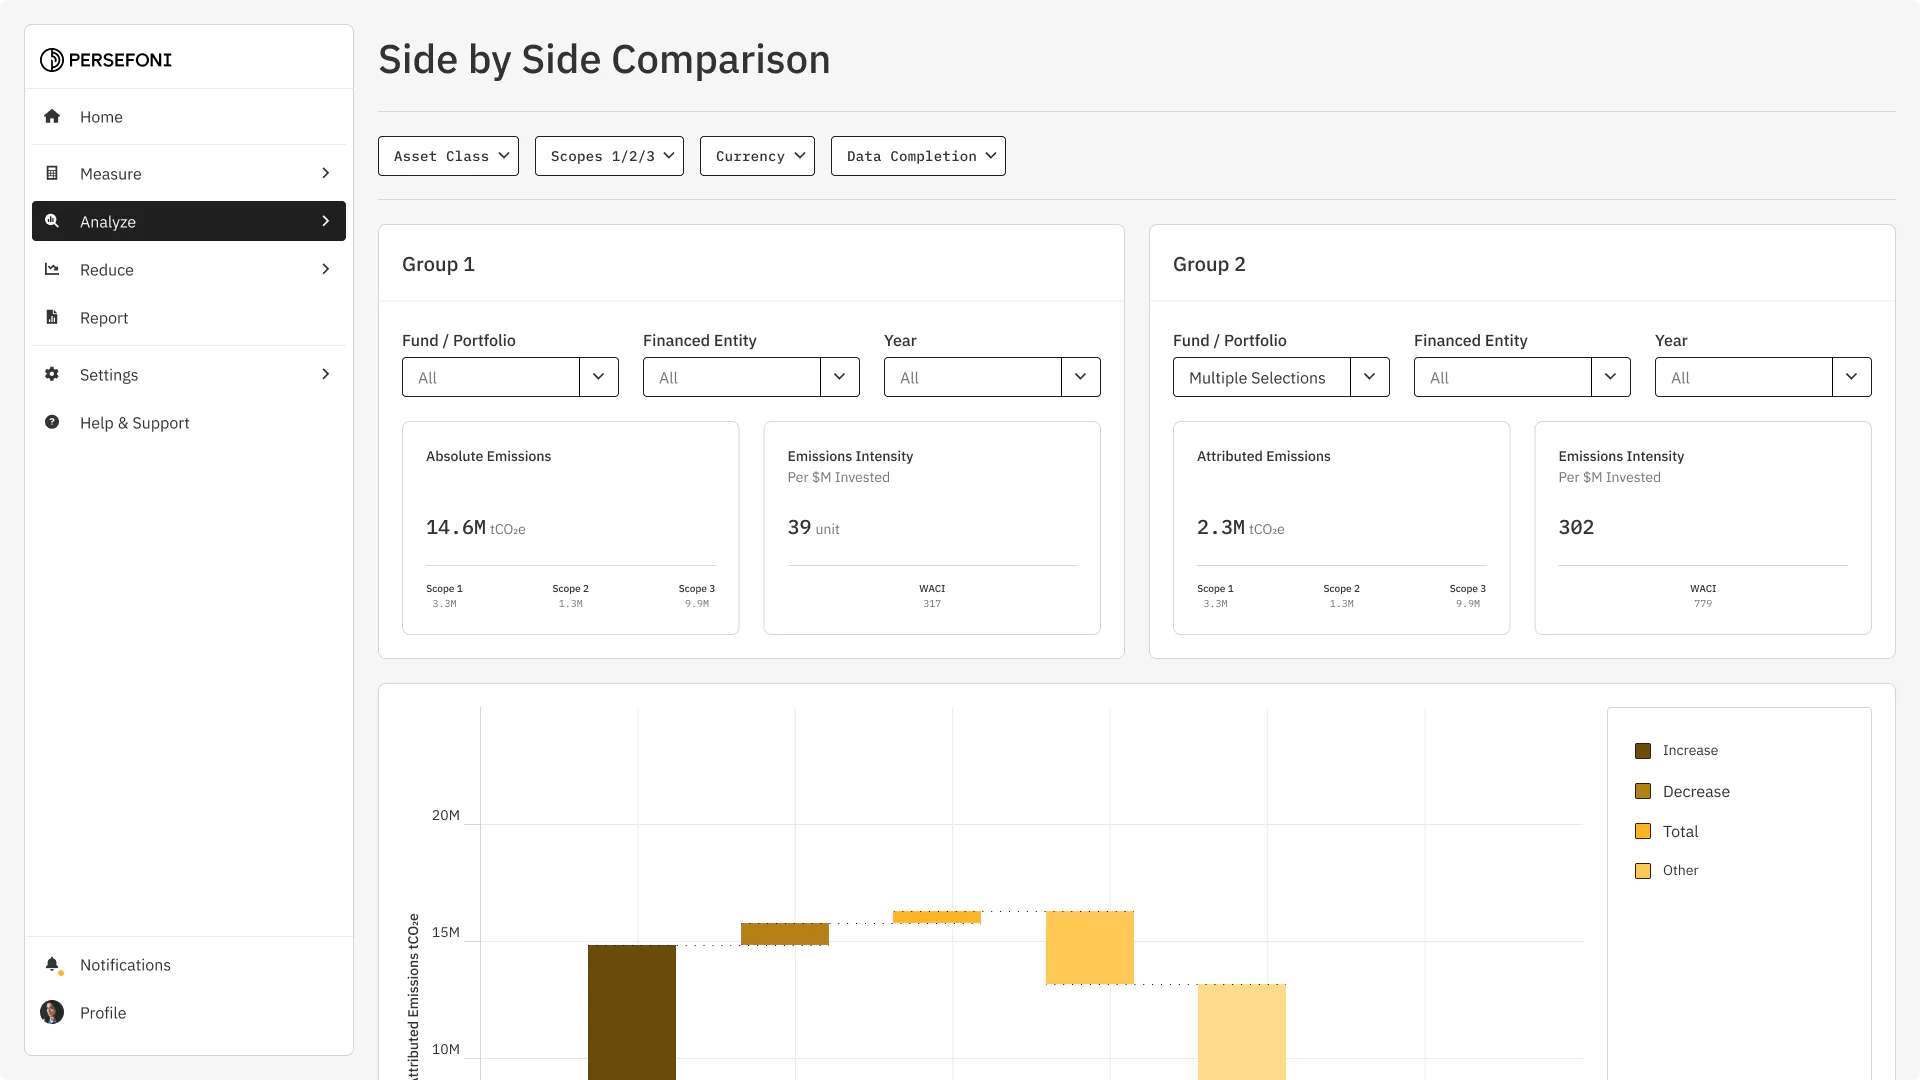Open the Analyze menu item
Viewport: 1920px width, 1080px height.
tap(188, 221)
